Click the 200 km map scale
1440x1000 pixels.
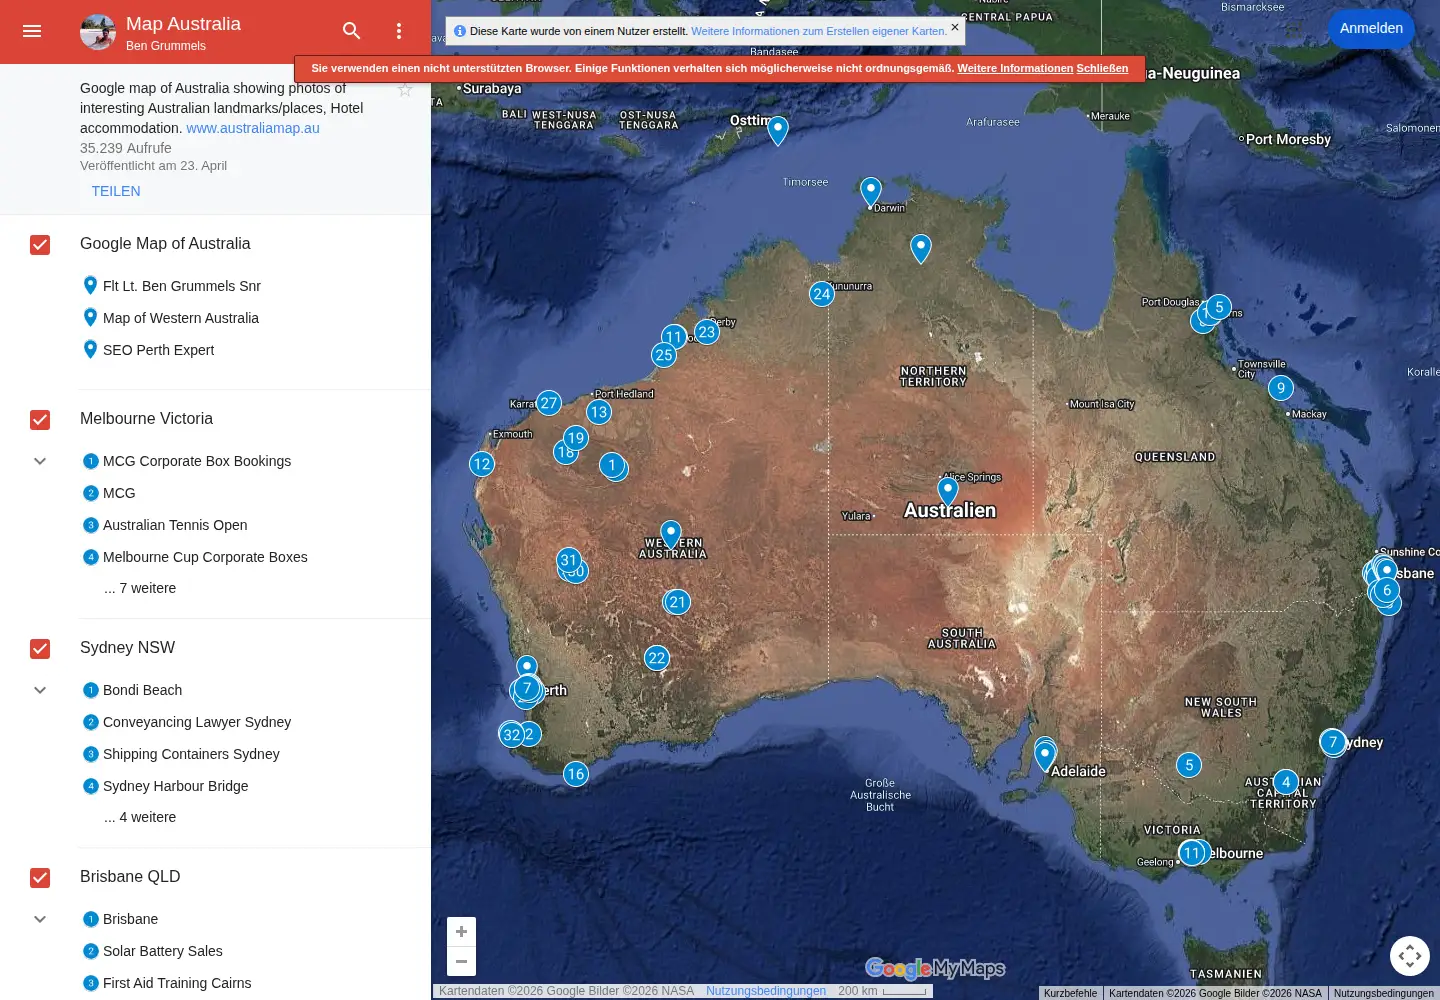click(883, 991)
